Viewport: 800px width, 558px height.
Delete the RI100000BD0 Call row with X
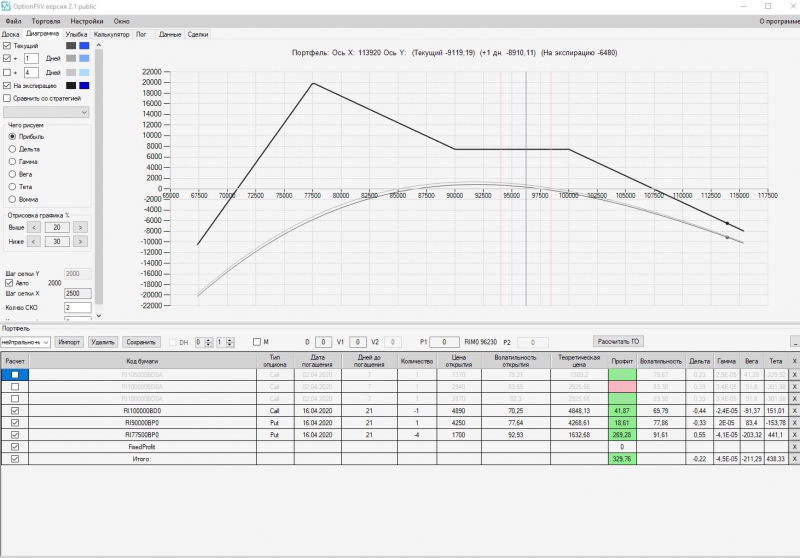coord(794,411)
